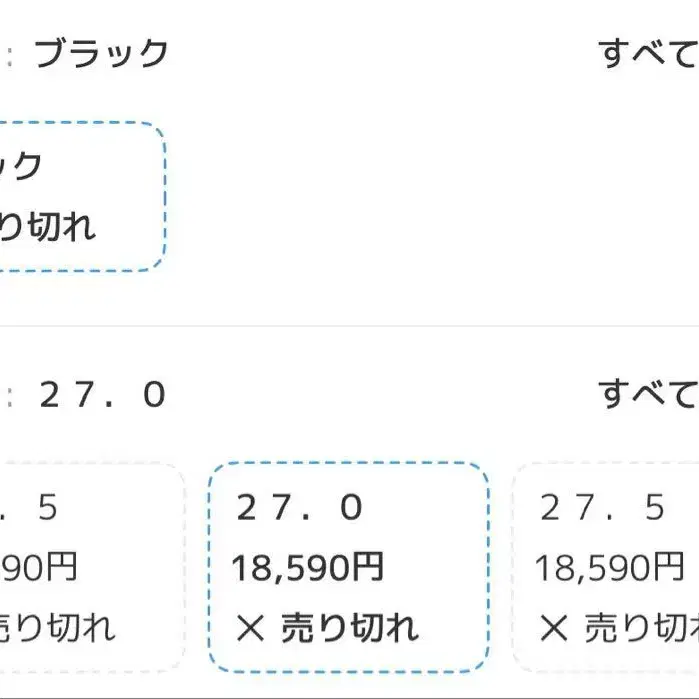Click 売り切れ text in the color card
Viewport: 699px width, 699px height.
48,228
